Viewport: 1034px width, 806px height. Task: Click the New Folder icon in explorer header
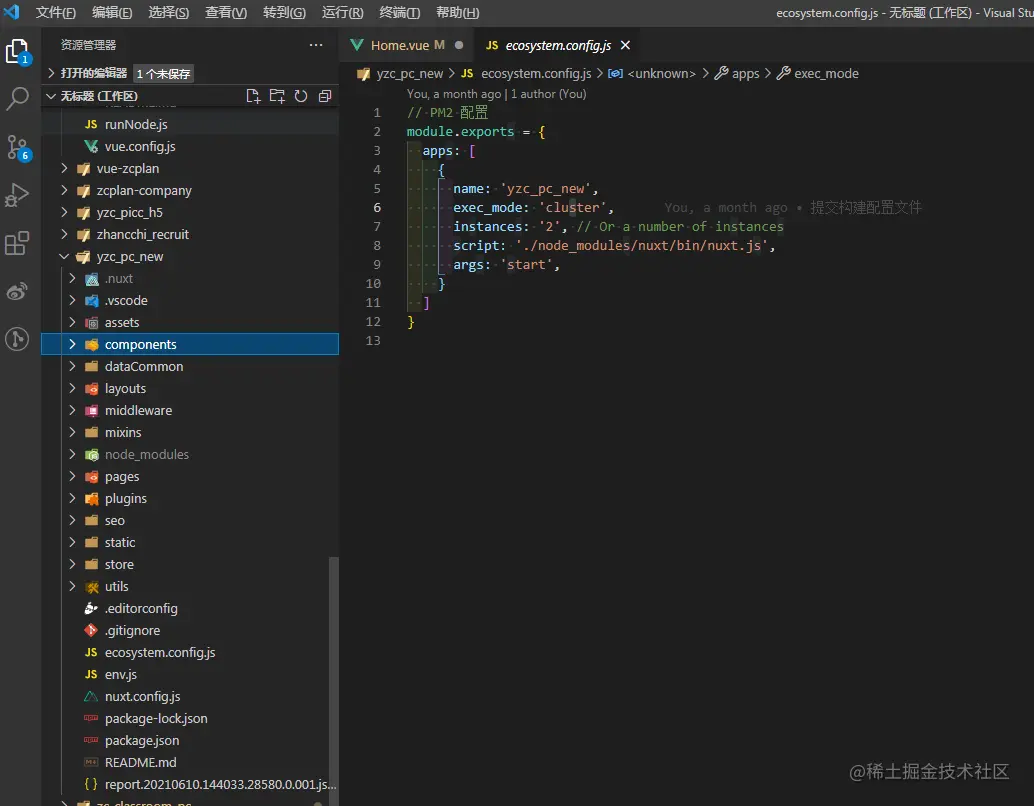(x=277, y=96)
